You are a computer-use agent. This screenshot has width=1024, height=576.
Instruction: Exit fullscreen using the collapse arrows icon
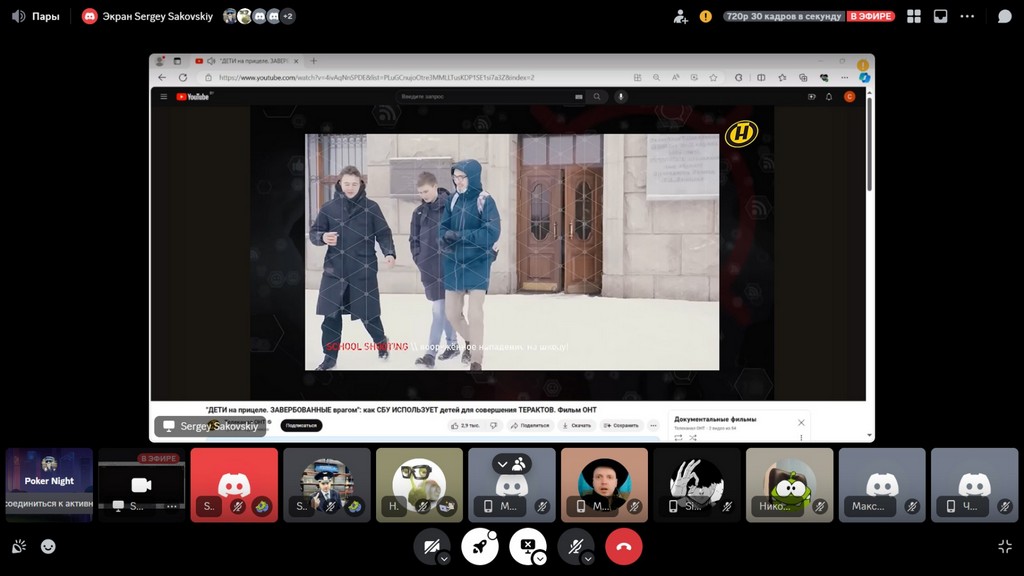(x=1004, y=546)
